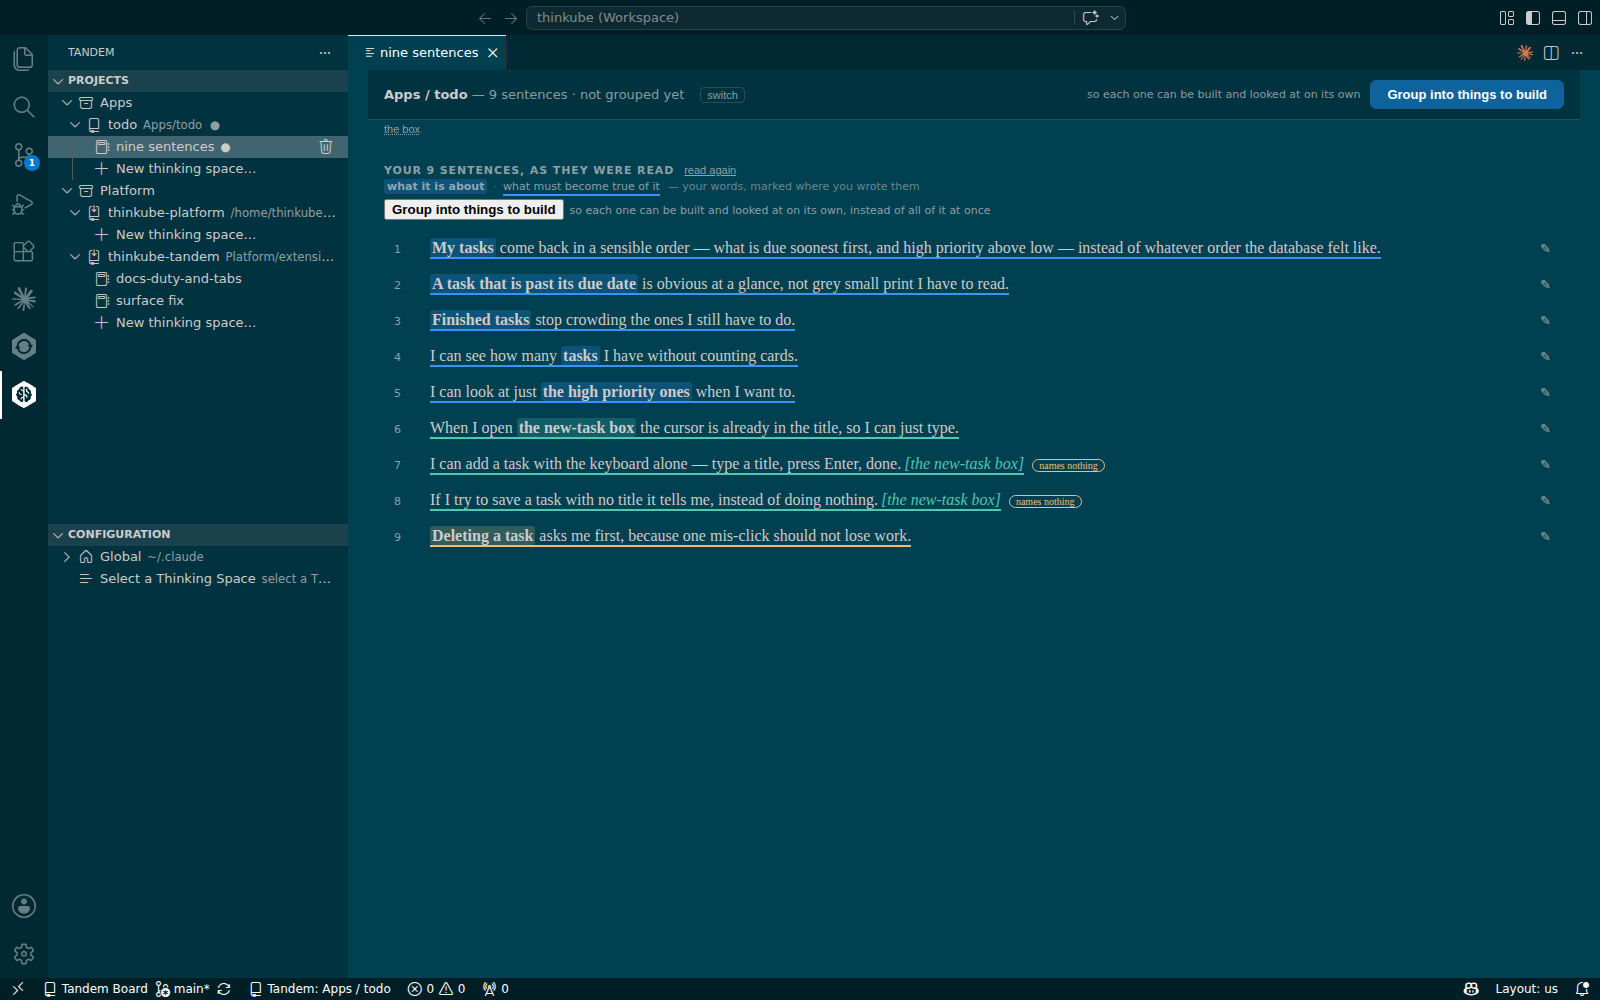Screen dimensions: 1600x1000
Task: Close the nine sentences tab
Action: point(493,53)
